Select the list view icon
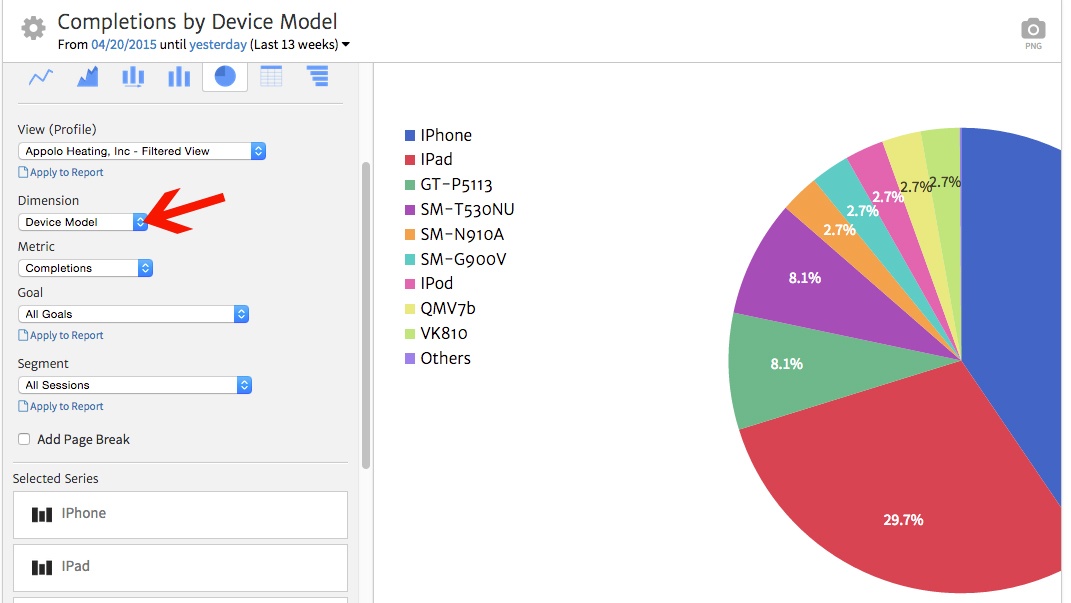The width and height of the screenshot is (1071, 603). coord(317,76)
